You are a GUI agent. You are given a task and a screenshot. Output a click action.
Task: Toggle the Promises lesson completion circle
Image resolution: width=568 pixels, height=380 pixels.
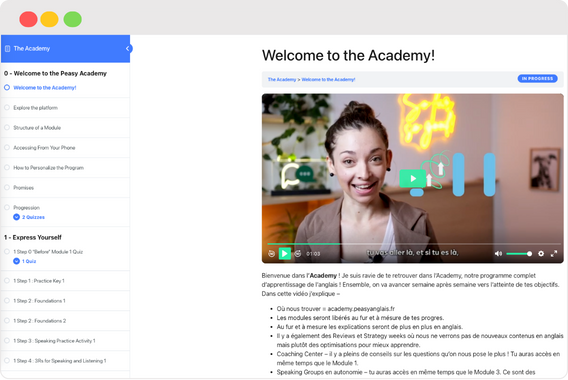(x=7, y=187)
